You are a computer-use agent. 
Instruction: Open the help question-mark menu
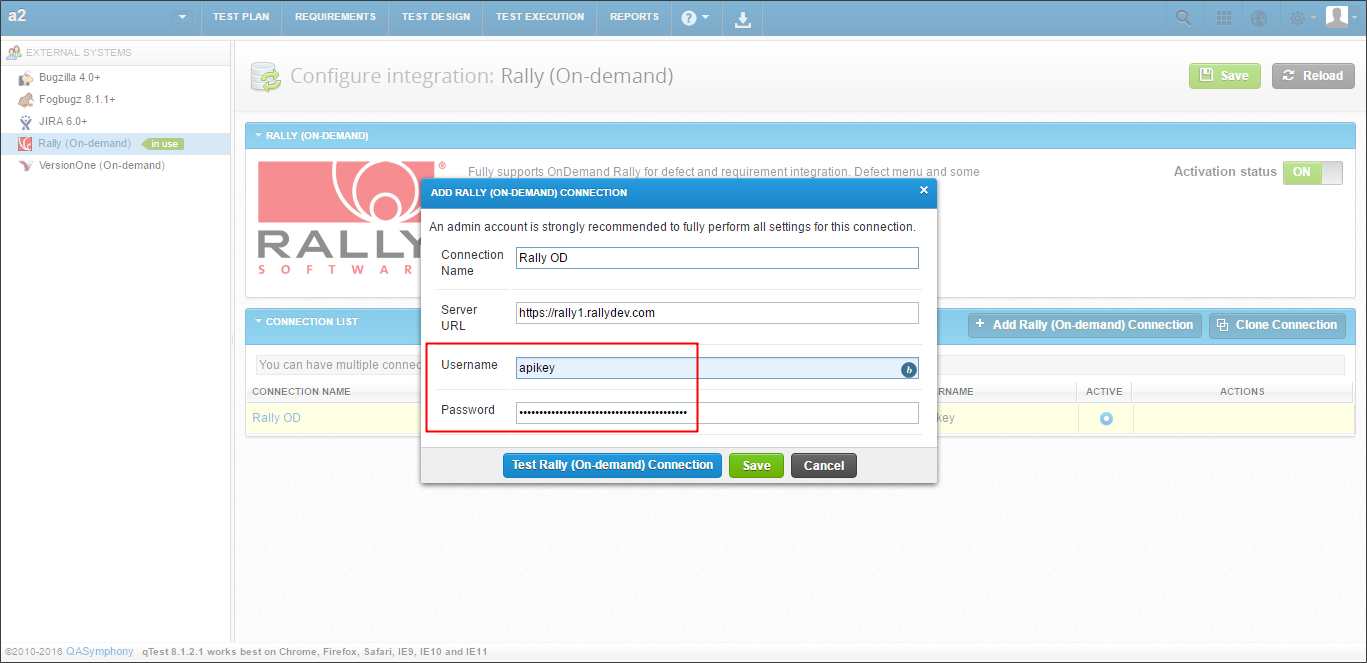point(695,18)
